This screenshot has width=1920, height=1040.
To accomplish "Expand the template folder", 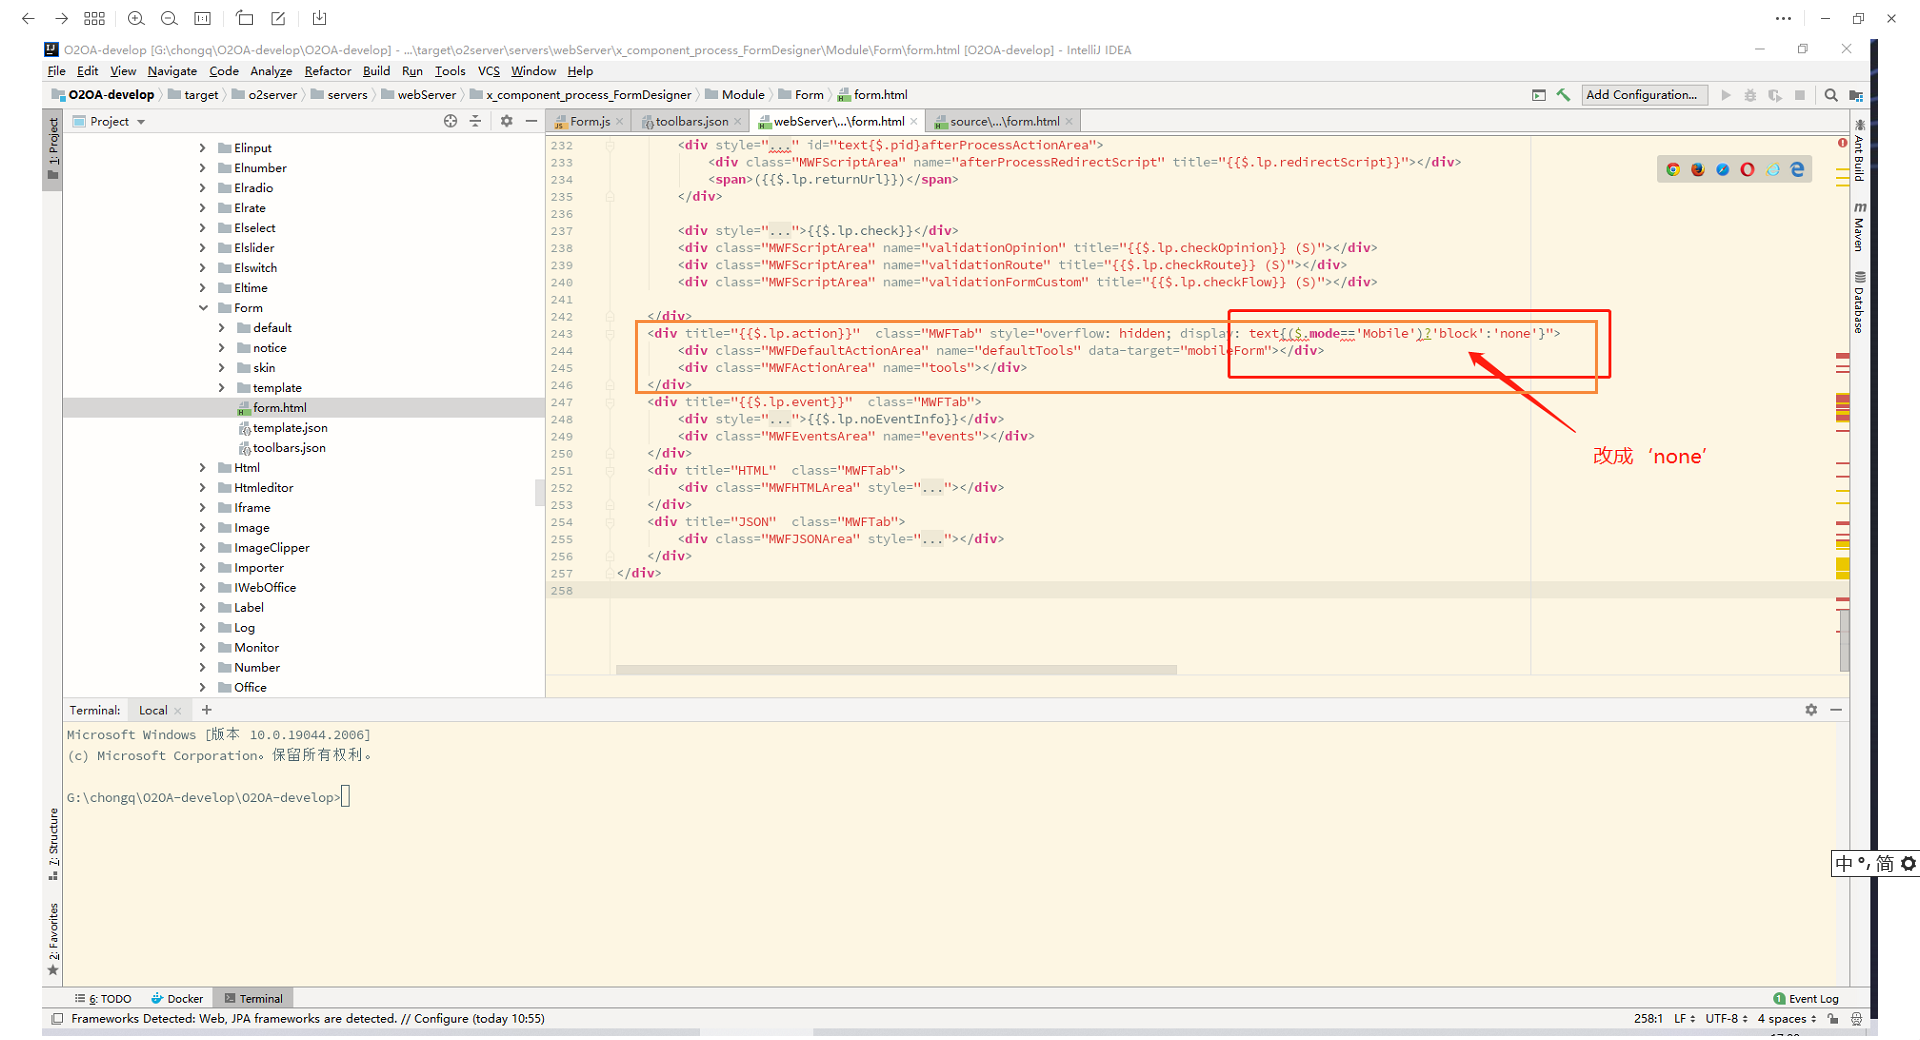I will click(222, 388).
